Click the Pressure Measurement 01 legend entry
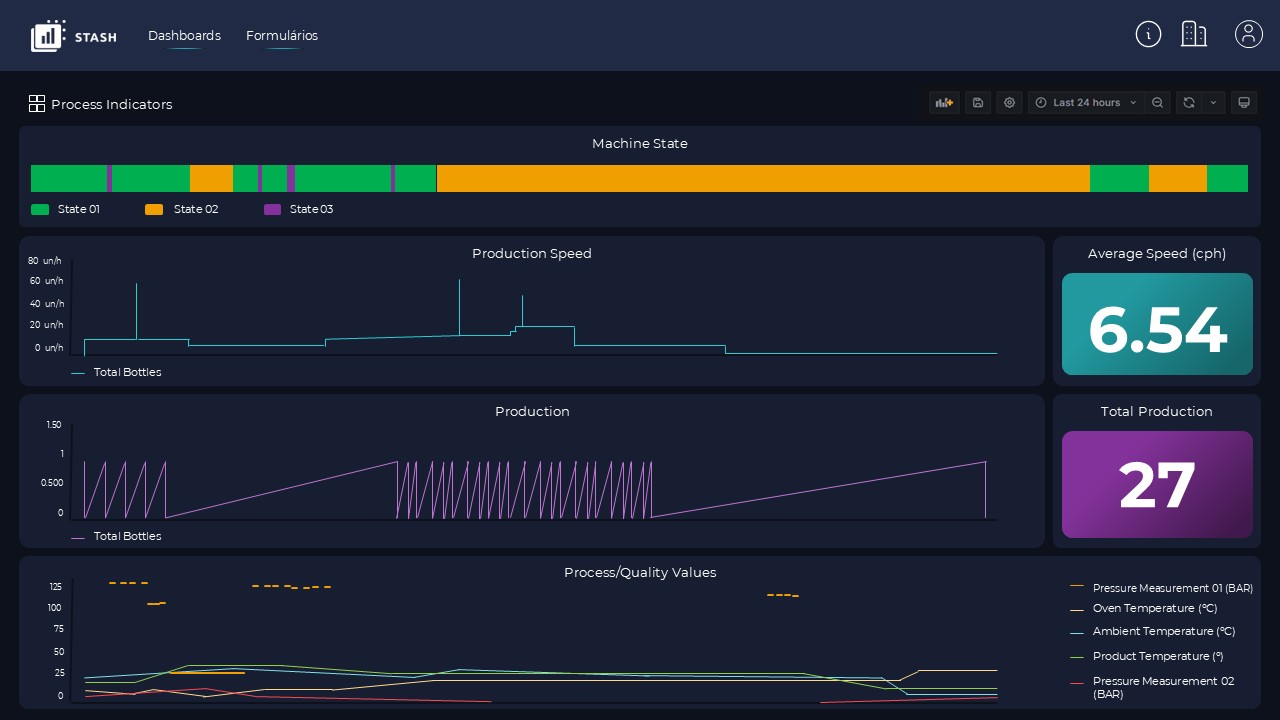Screen dimensions: 1280x720 pos(1172,588)
